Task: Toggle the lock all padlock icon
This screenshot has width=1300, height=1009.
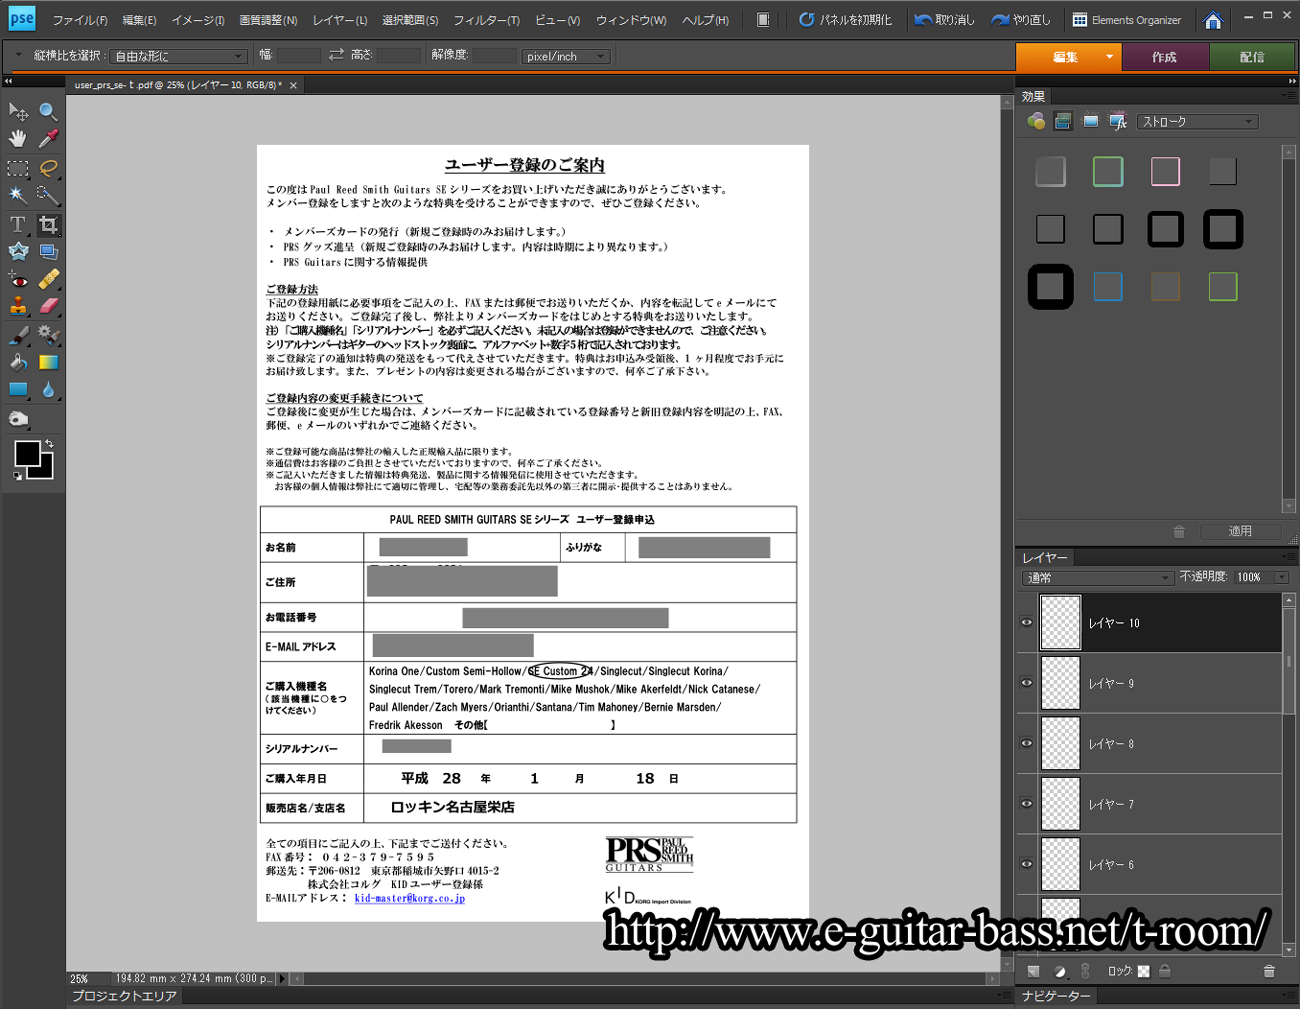Action: 1165,971
